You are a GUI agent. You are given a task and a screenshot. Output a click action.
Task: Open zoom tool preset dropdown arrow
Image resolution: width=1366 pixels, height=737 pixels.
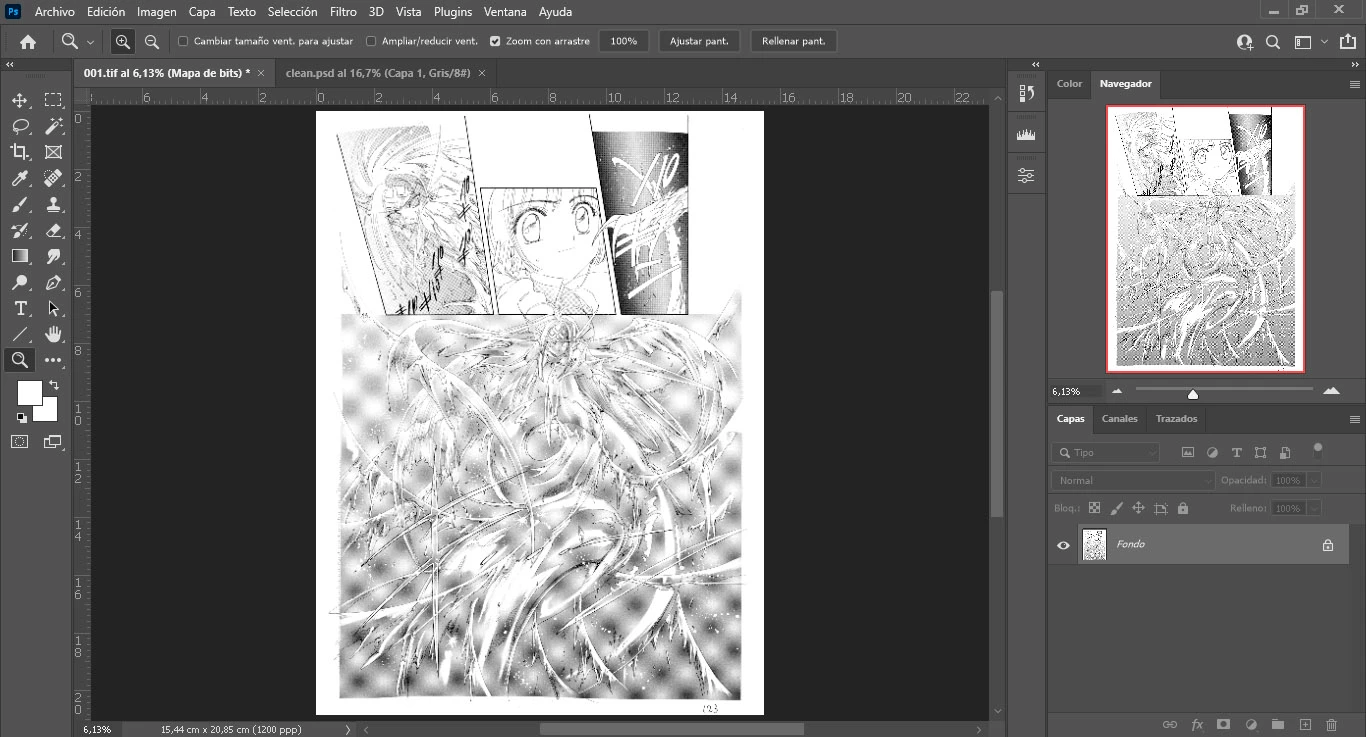pos(90,42)
